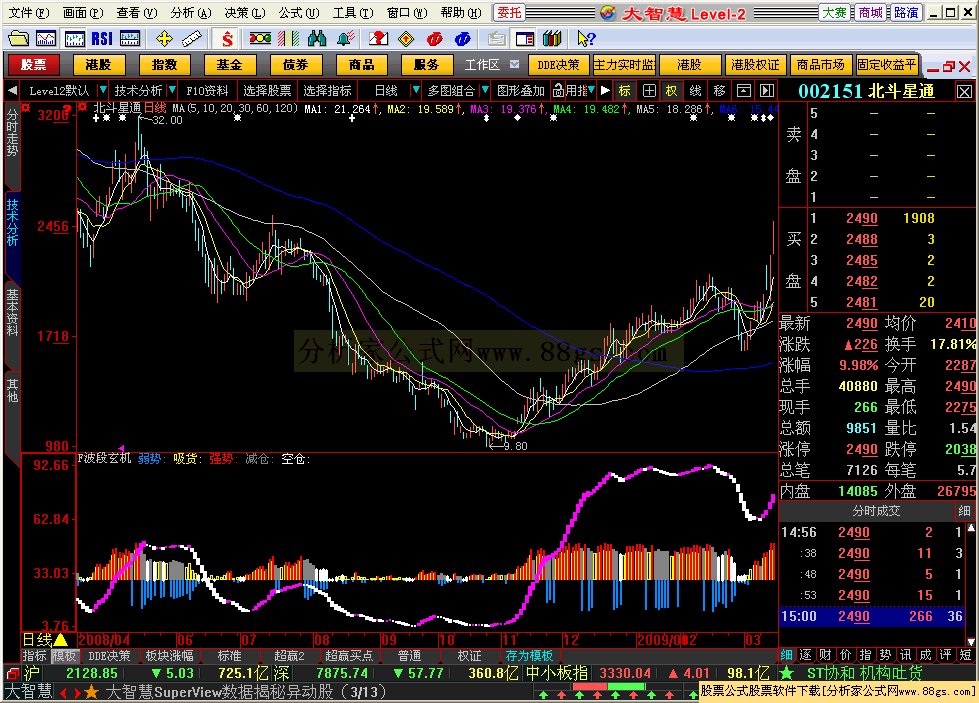Toggle the 线 line button
The height and width of the screenshot is (703, 979).
point(696,91)
